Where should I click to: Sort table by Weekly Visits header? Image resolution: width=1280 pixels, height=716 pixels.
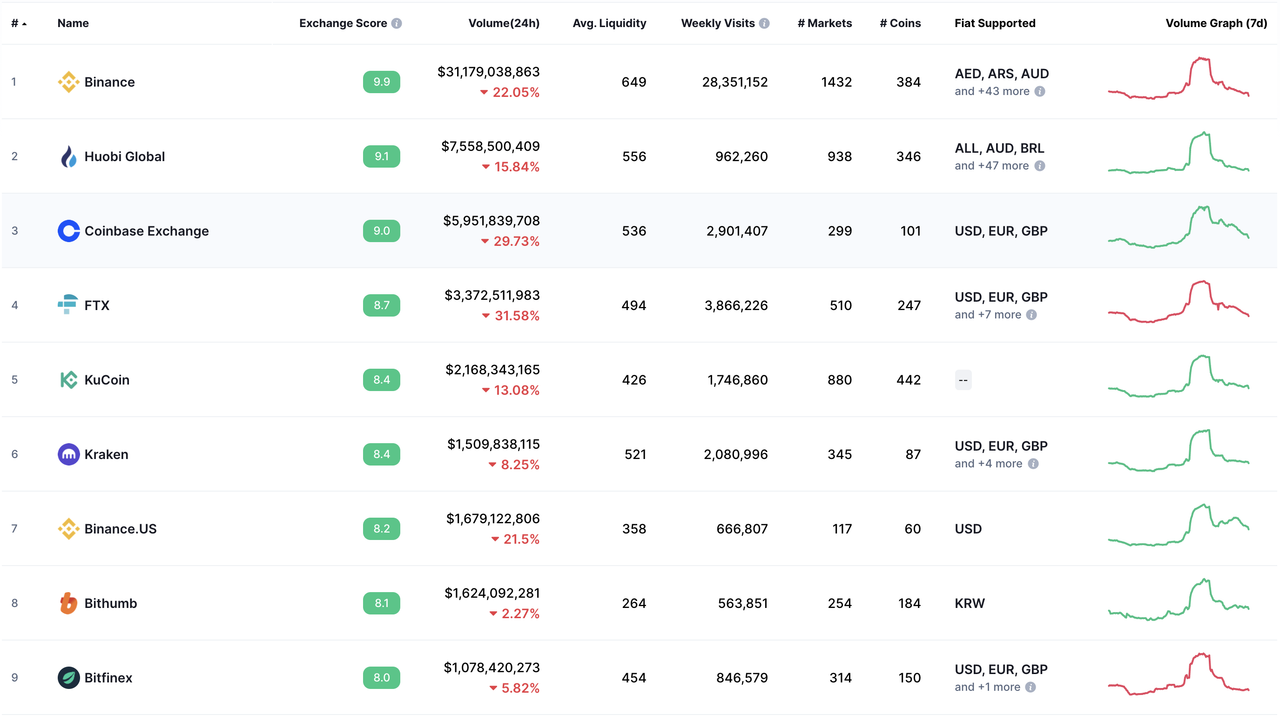click(x=718, y=23)
